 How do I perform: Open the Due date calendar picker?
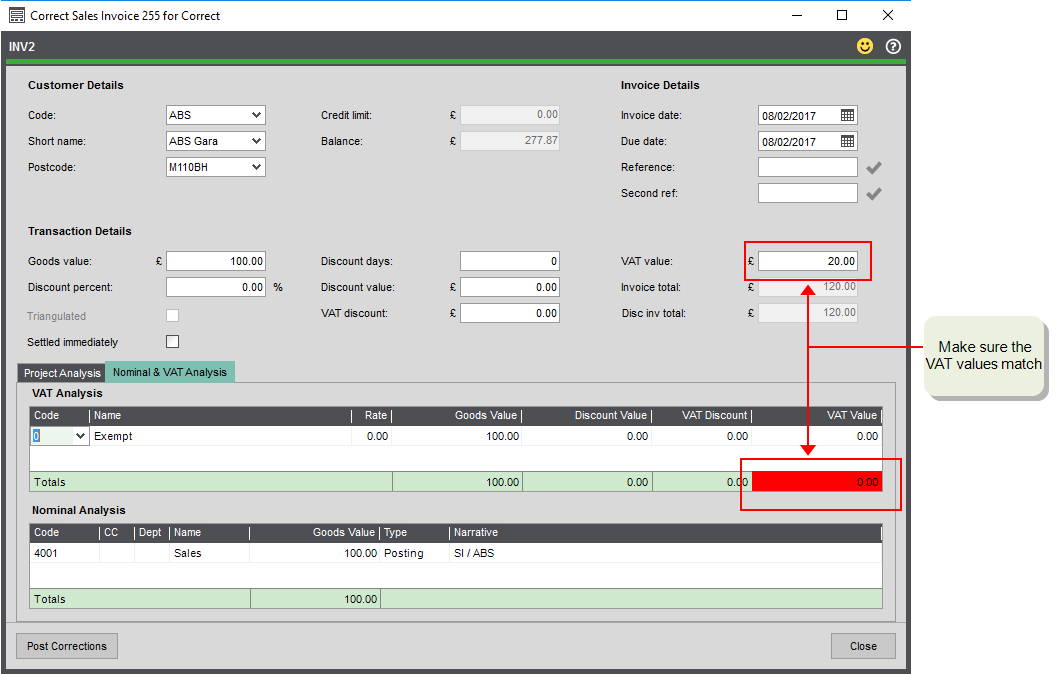(847, 141)
